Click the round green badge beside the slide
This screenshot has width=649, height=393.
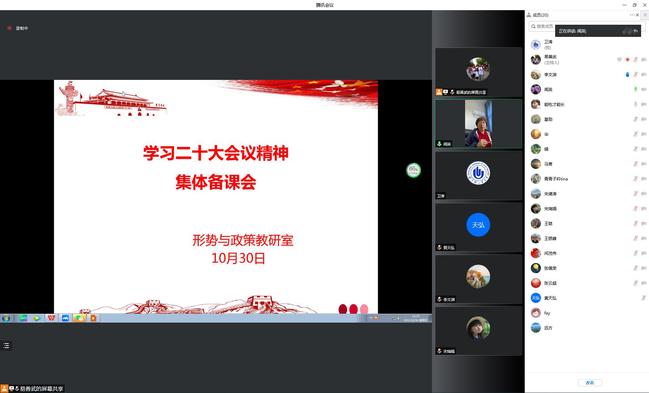click(413, 170)
